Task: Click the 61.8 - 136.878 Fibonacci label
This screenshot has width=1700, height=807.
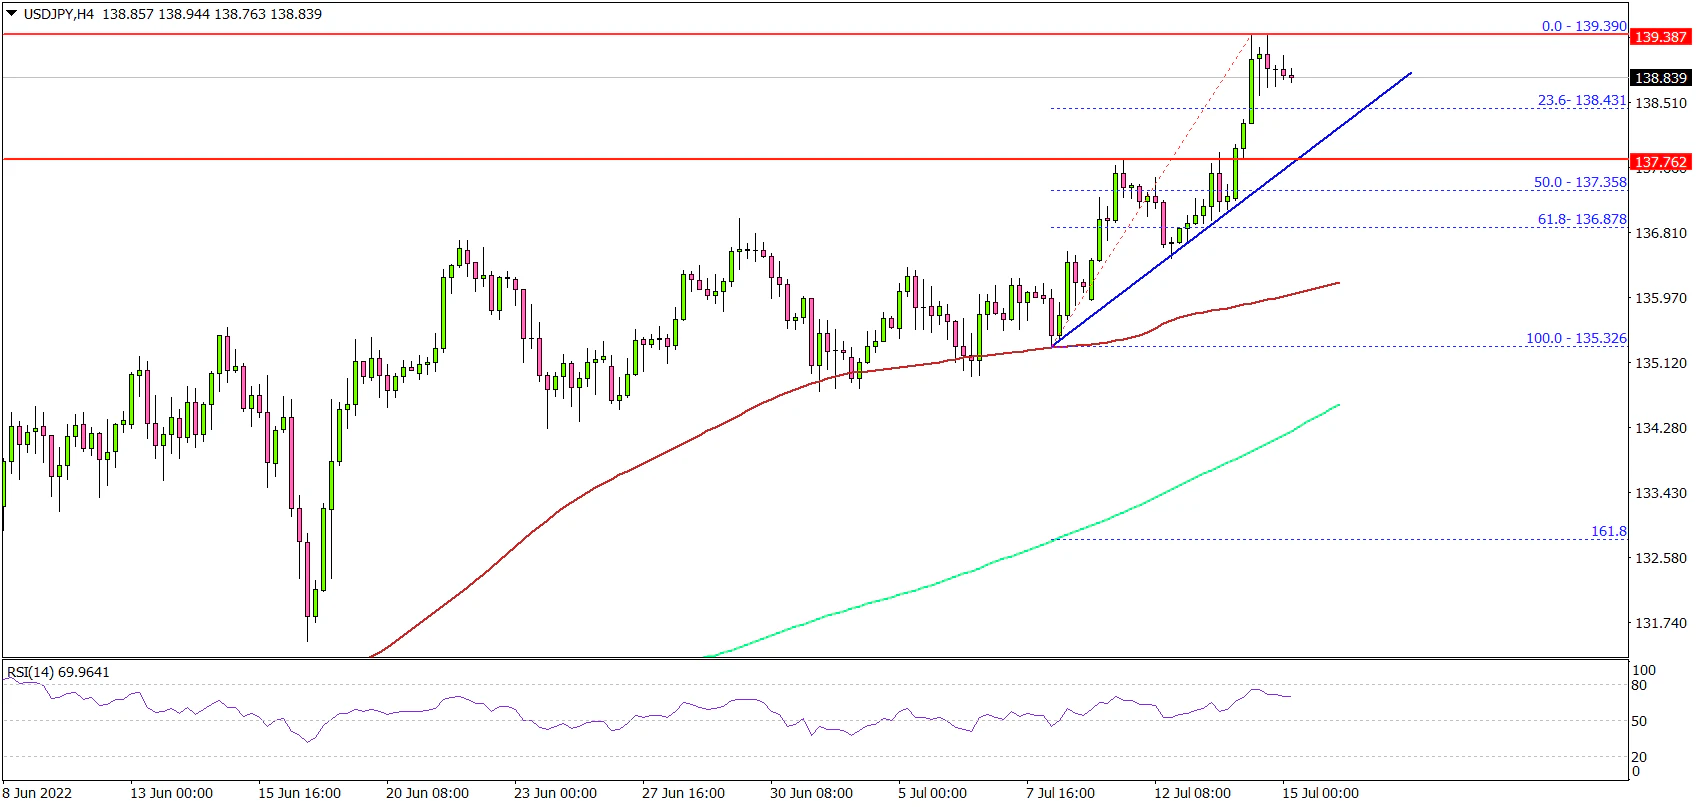Action: [x=1582, y=219]
